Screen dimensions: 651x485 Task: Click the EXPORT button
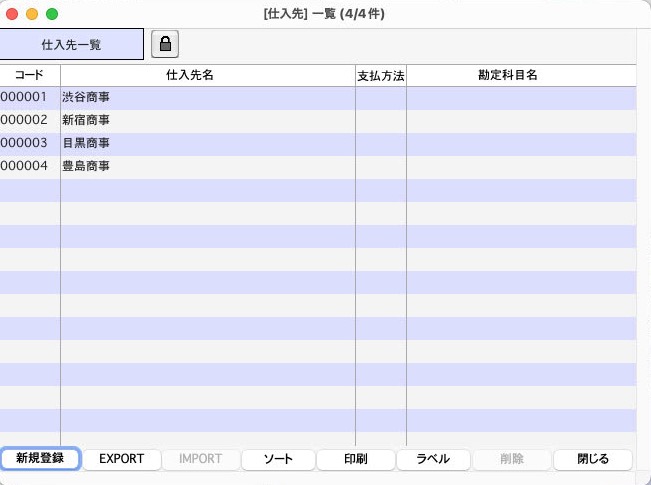click(122, 459)
